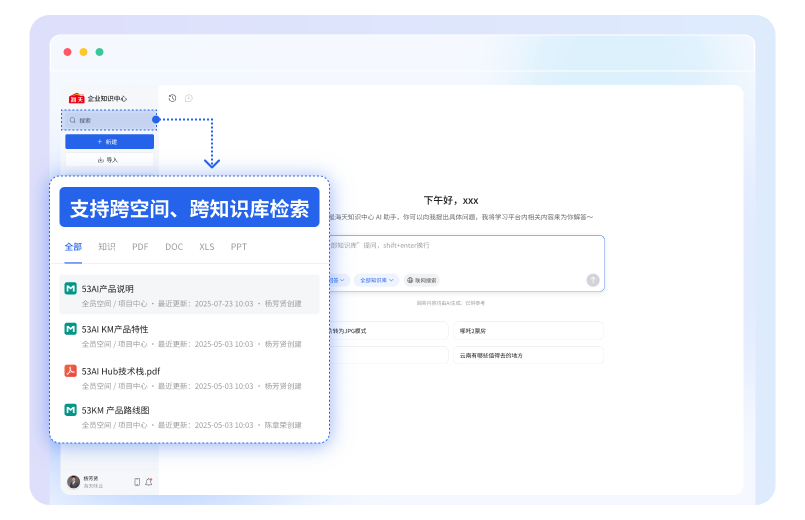Switch to the XLS tab
Screen dimensions: 805x520
point(207,247)
